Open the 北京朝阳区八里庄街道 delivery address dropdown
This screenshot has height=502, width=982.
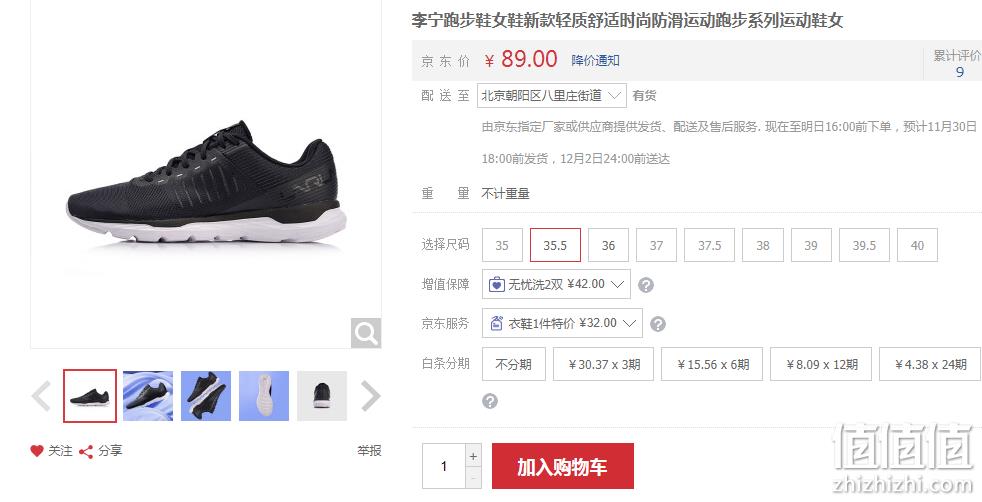tap(551, 96)
